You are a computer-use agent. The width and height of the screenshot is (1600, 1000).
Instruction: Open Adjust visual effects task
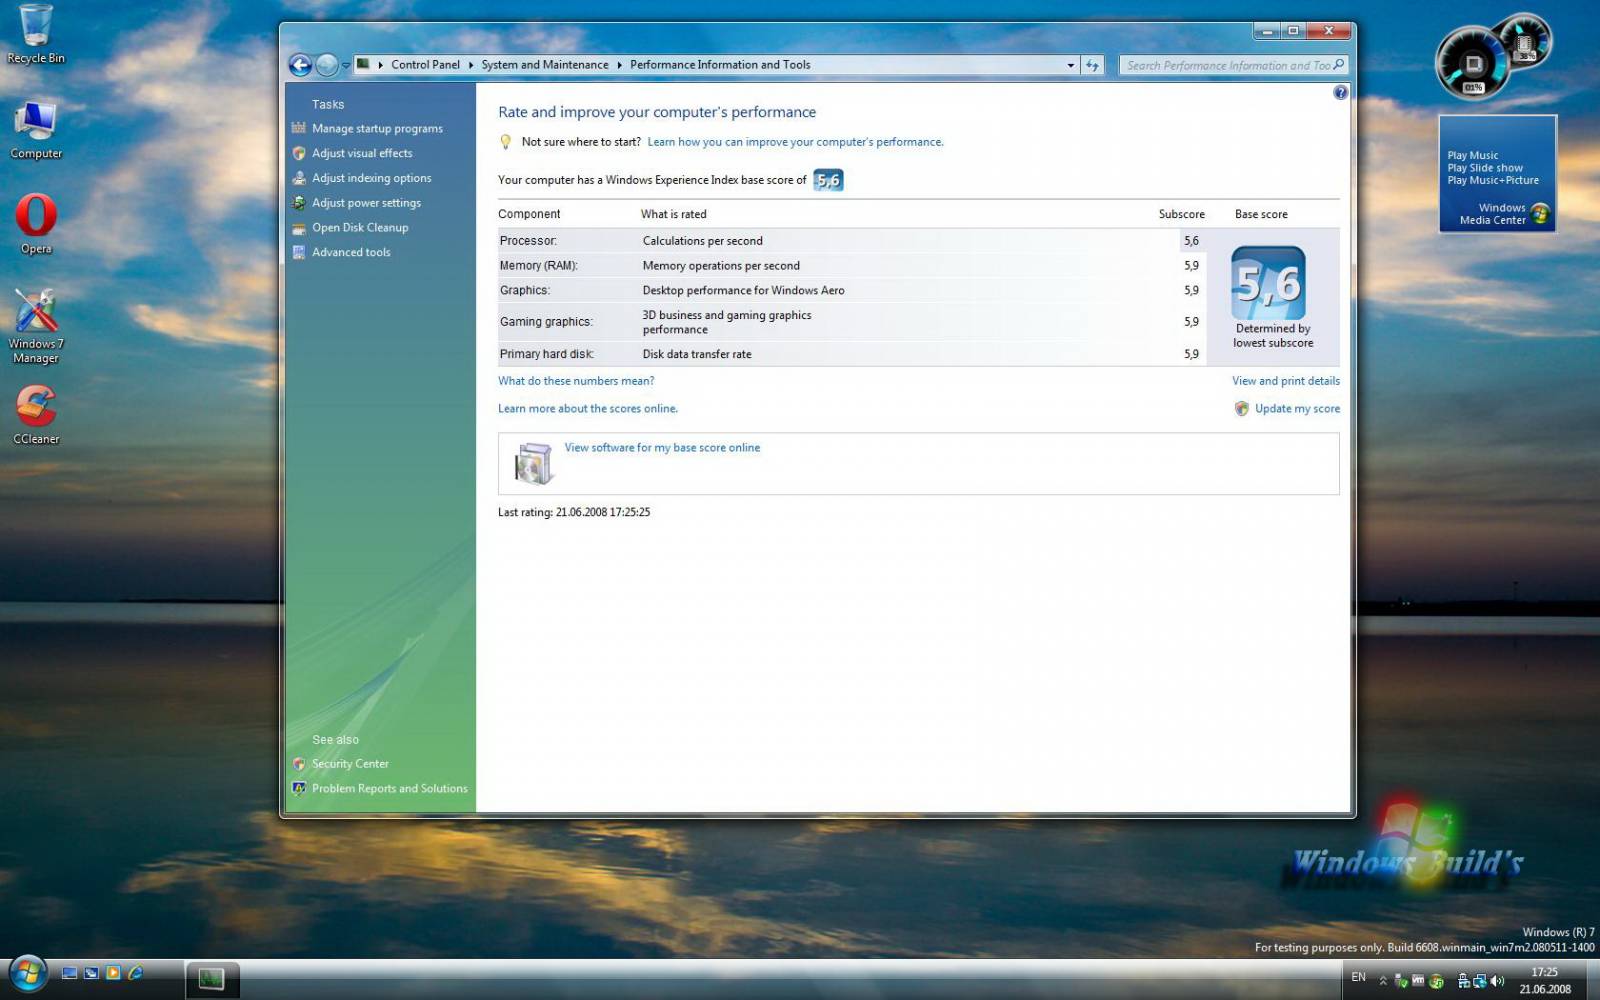coord(362,153)
